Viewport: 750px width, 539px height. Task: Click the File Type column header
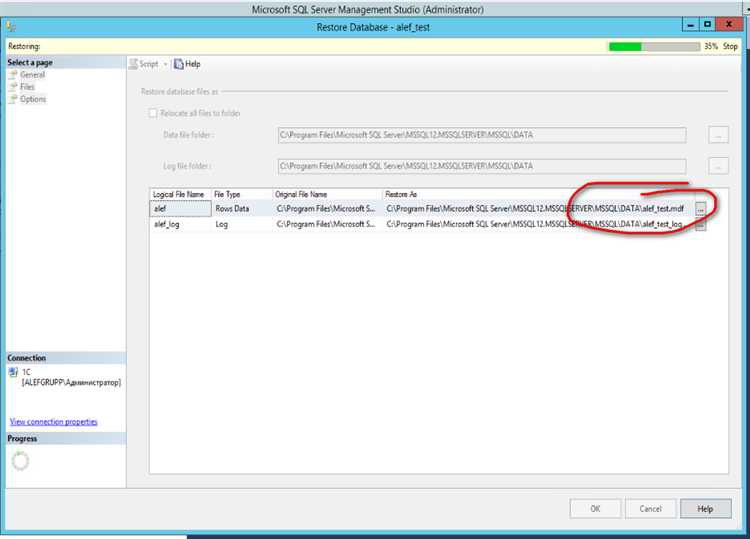point(242,194)
